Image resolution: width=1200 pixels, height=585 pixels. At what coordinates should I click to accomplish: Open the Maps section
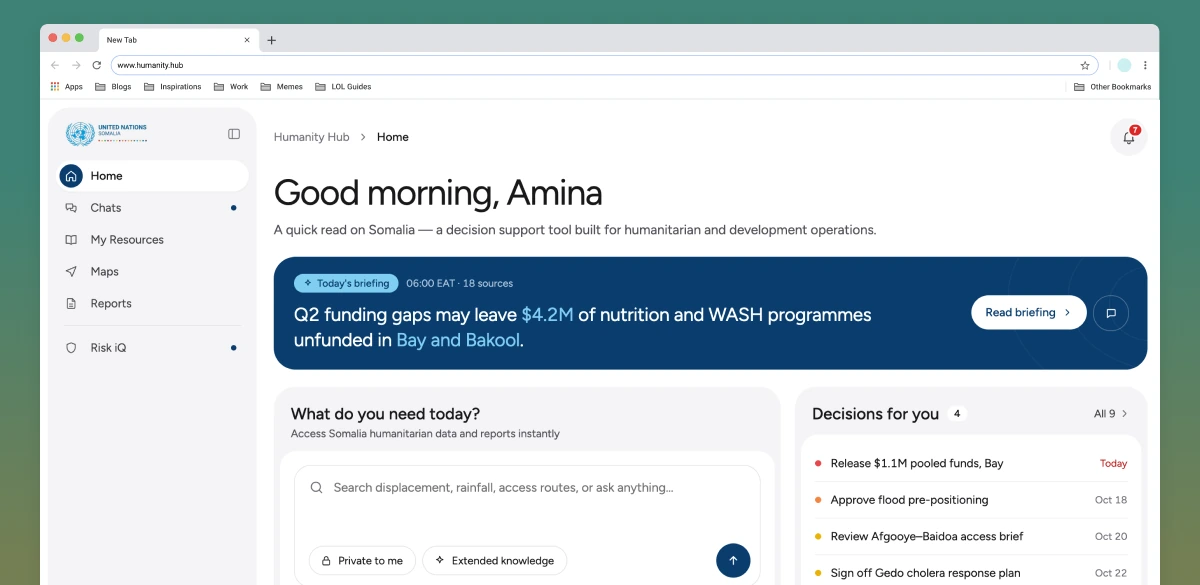click(153, 272)
